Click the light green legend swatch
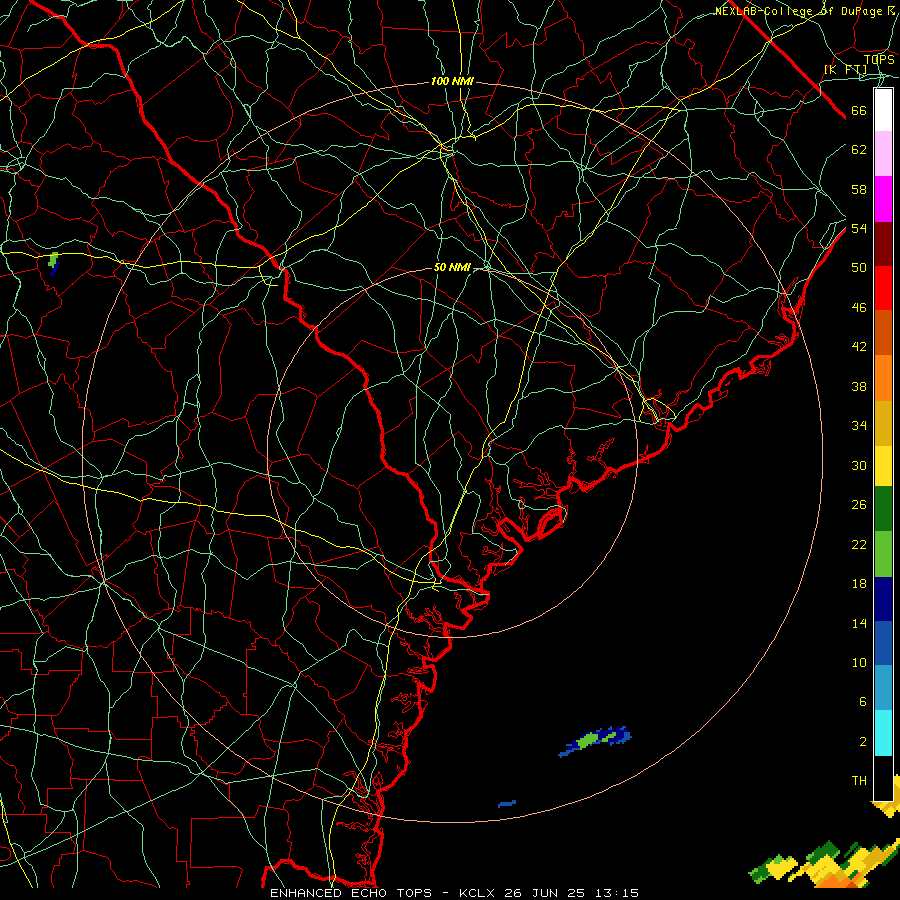This screenshot has width=900, height=900. [x=883, y=554]
